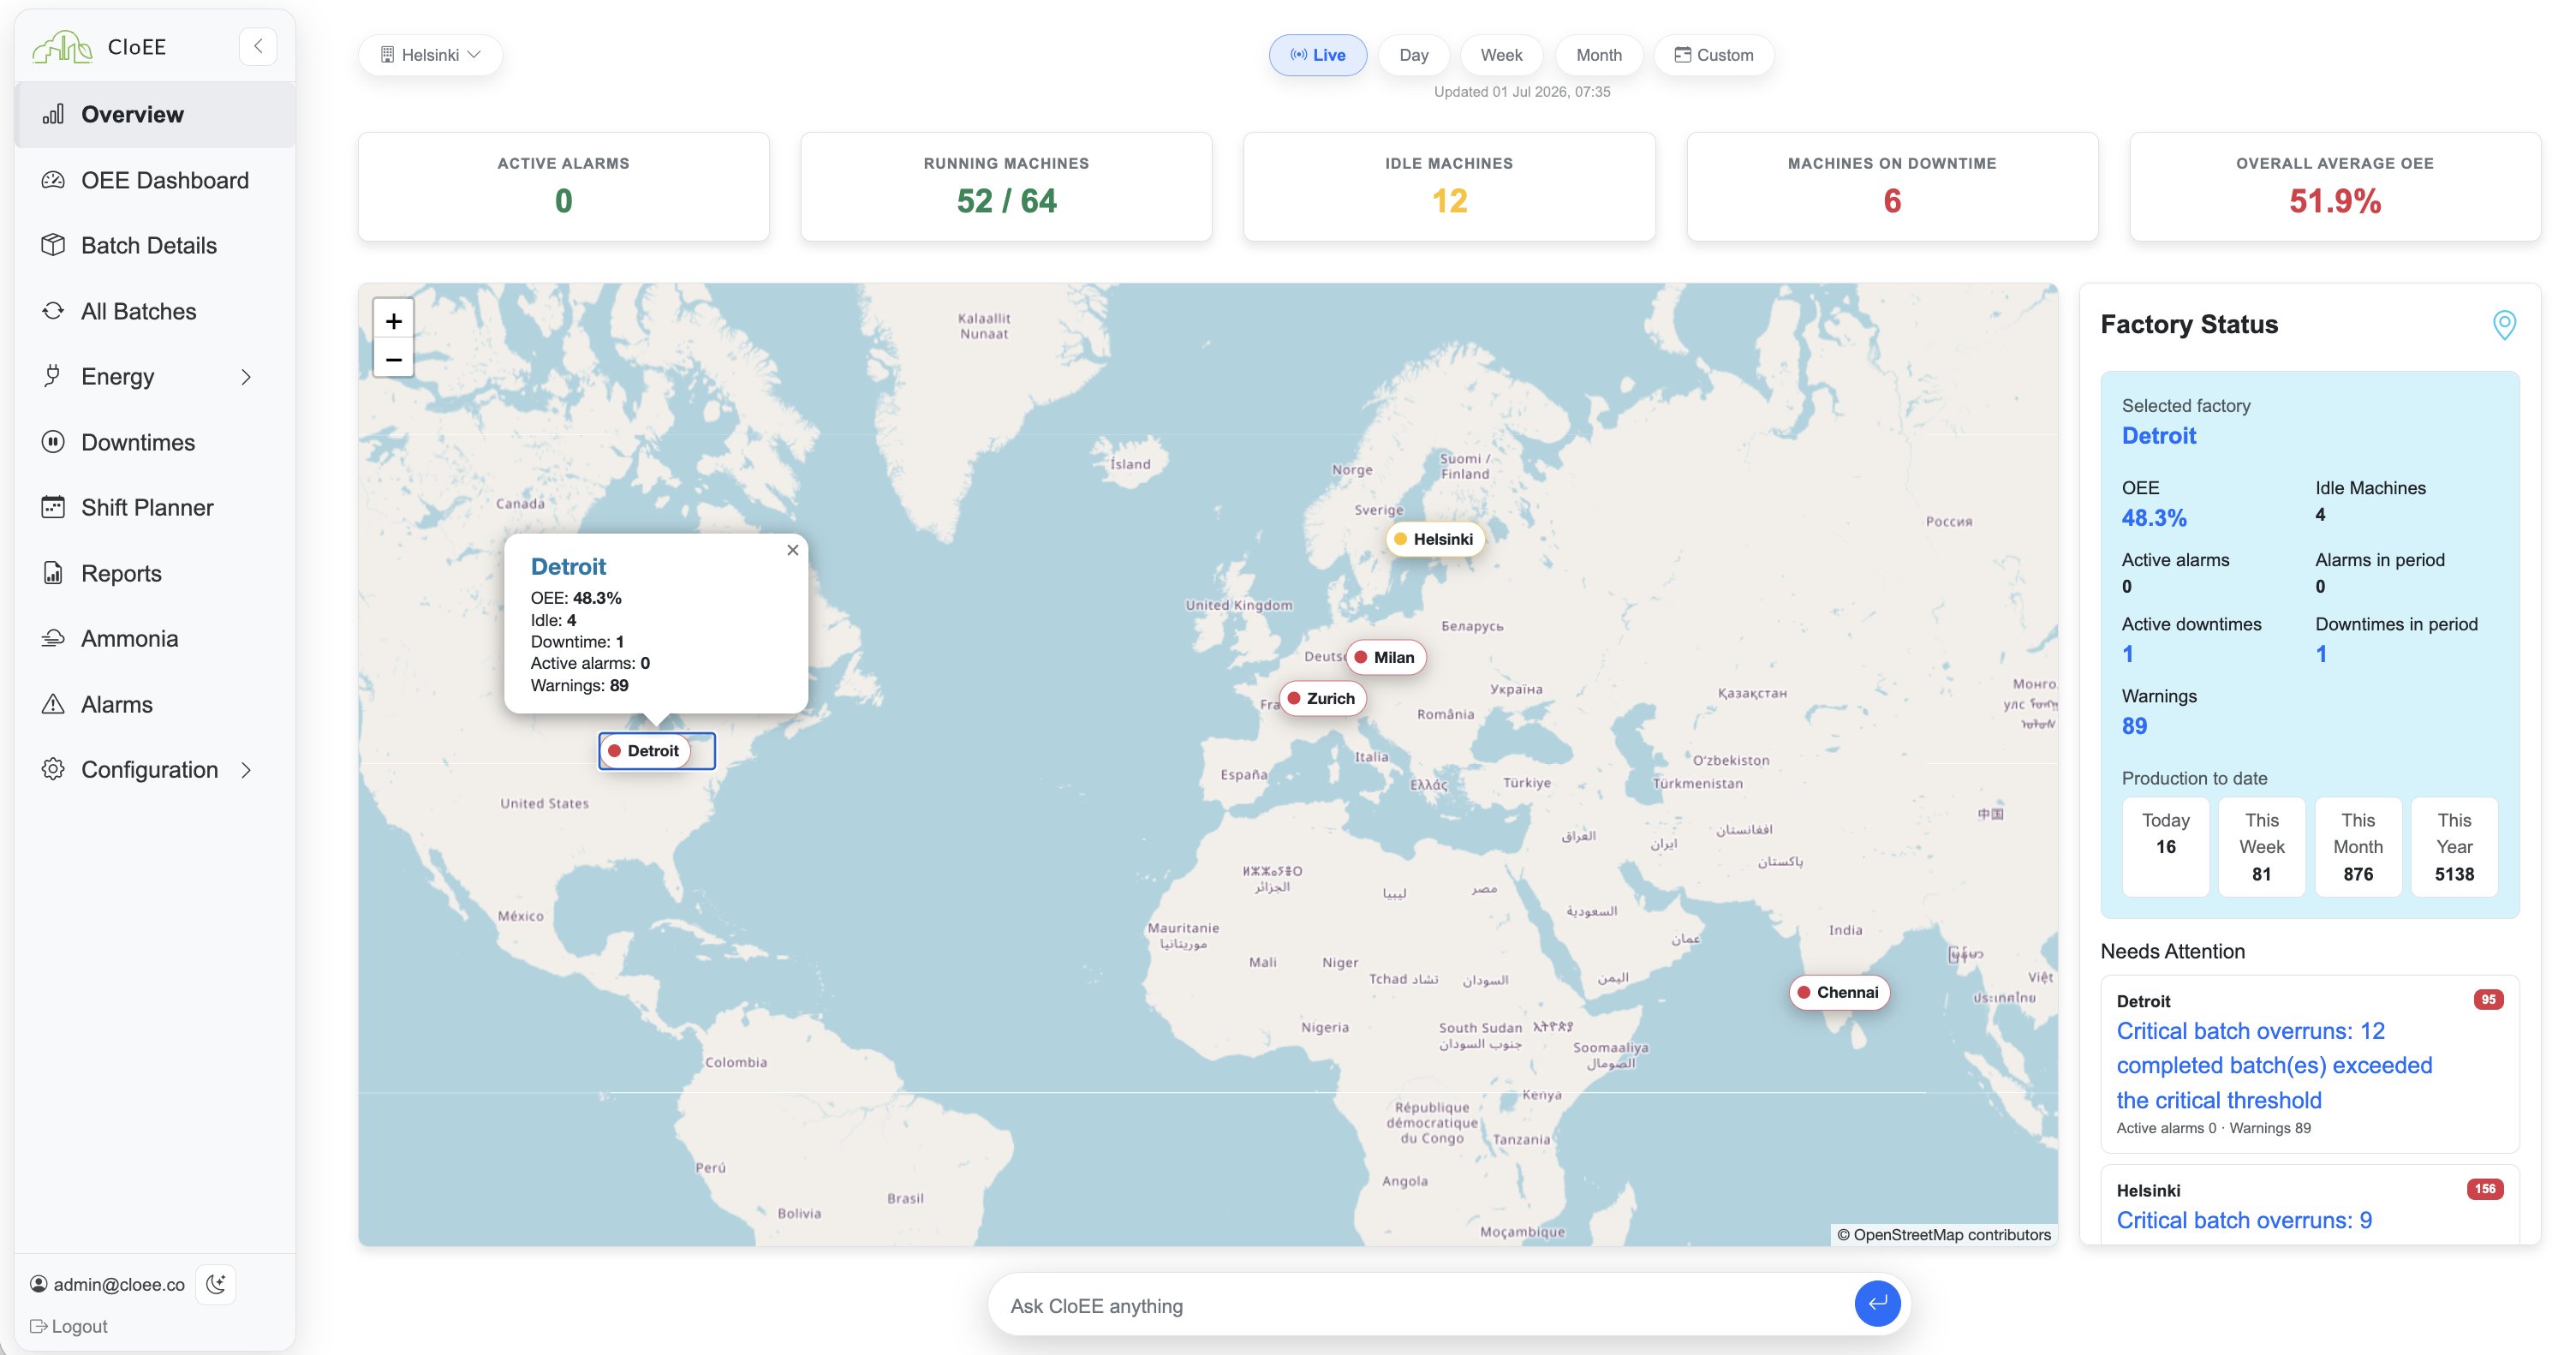Screen dimensions: 2576x1355
Task: Send the CloEE question with arrow button
Action: (1877, 1304)
